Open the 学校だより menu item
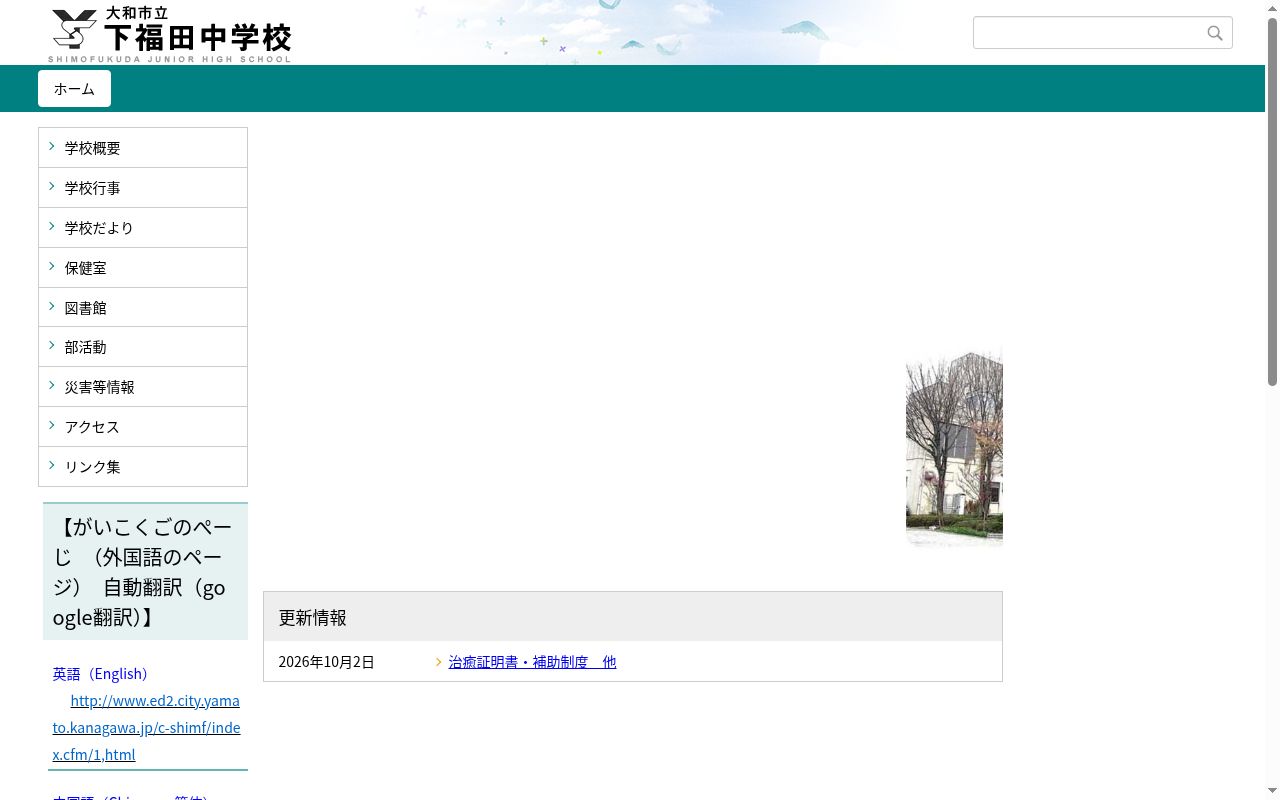This screenshot has height=800, width=1280. pyautogui.click(x=143, y=228)
